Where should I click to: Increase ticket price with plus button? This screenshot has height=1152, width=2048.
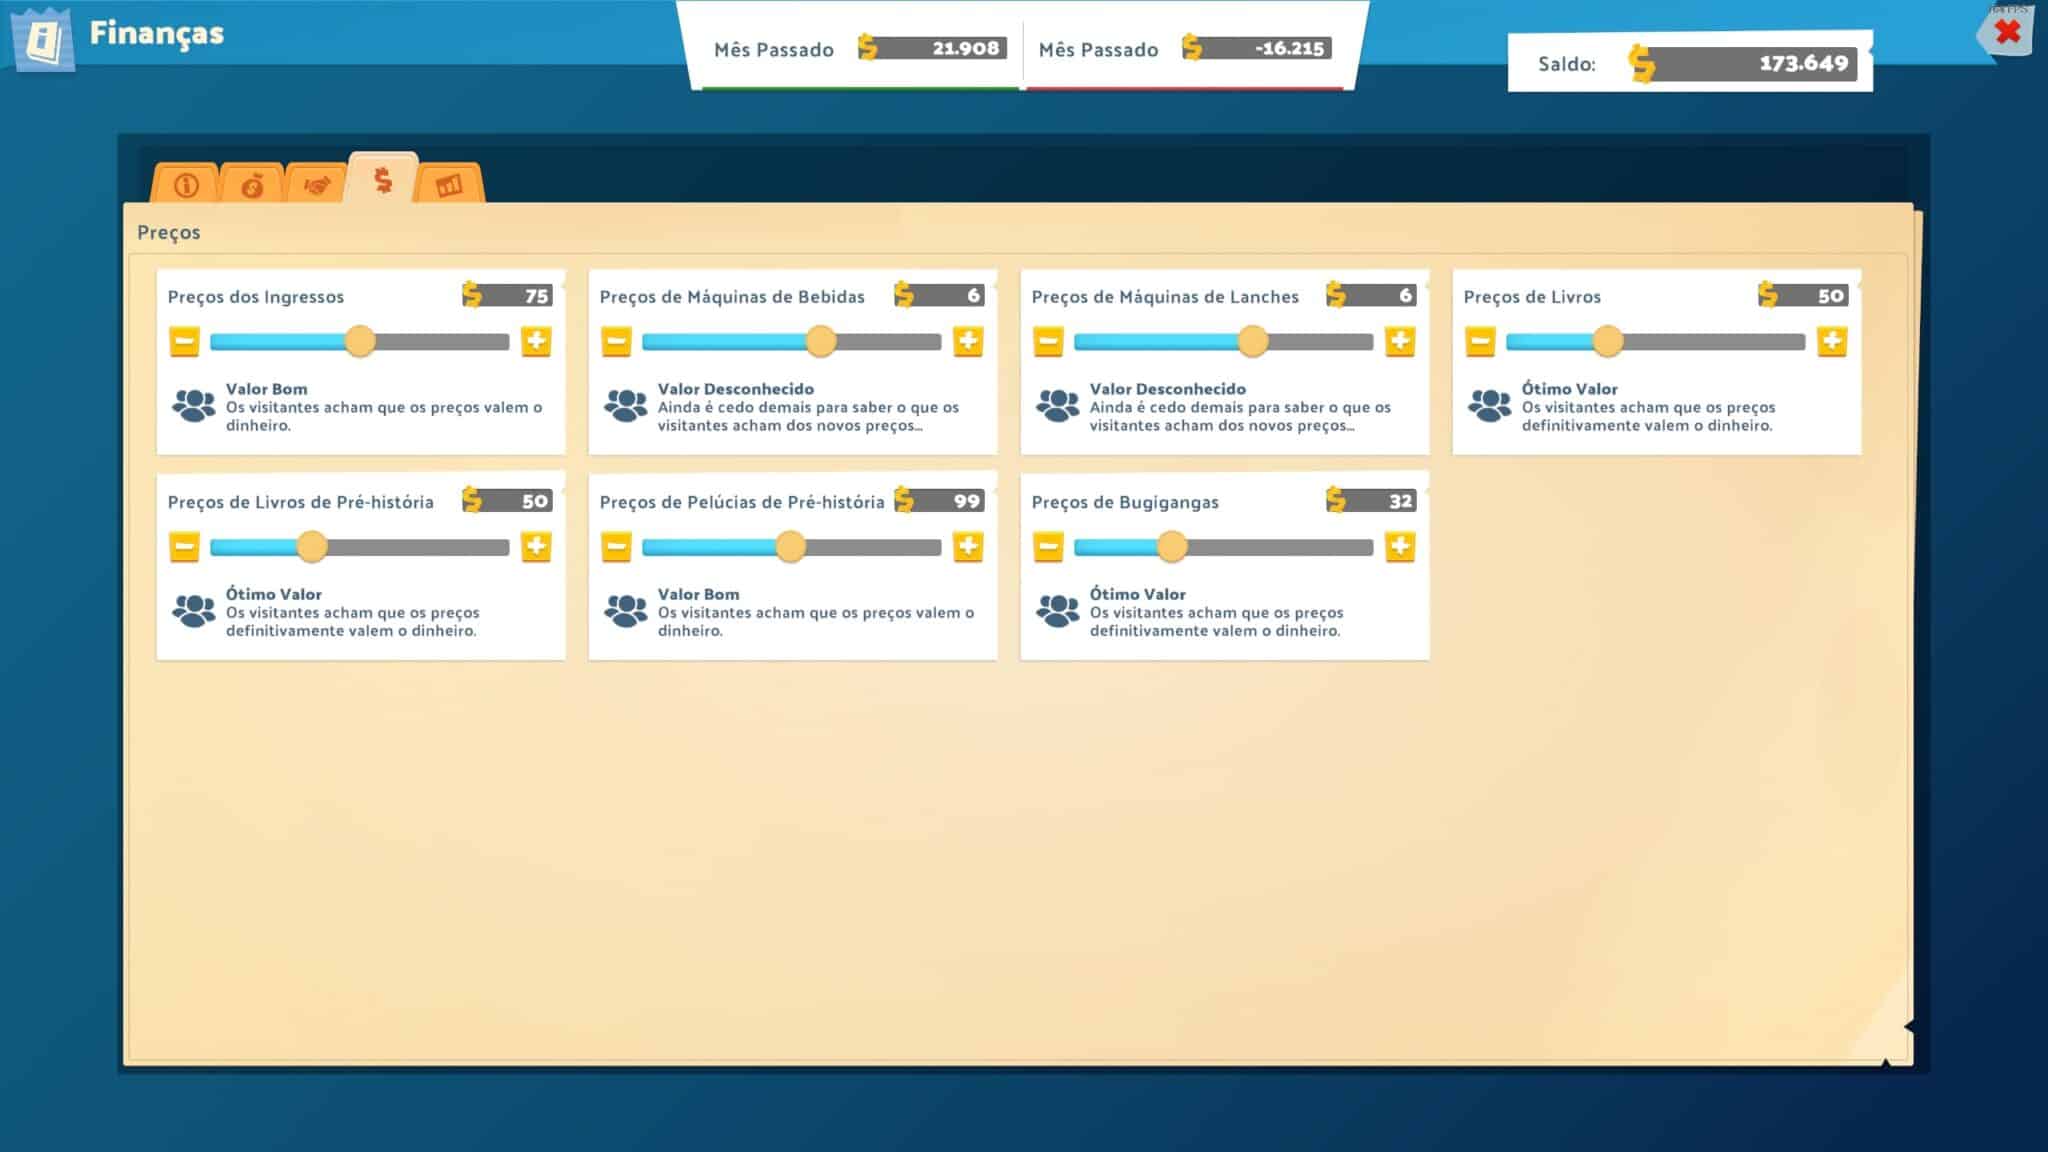tap(536, 342)
